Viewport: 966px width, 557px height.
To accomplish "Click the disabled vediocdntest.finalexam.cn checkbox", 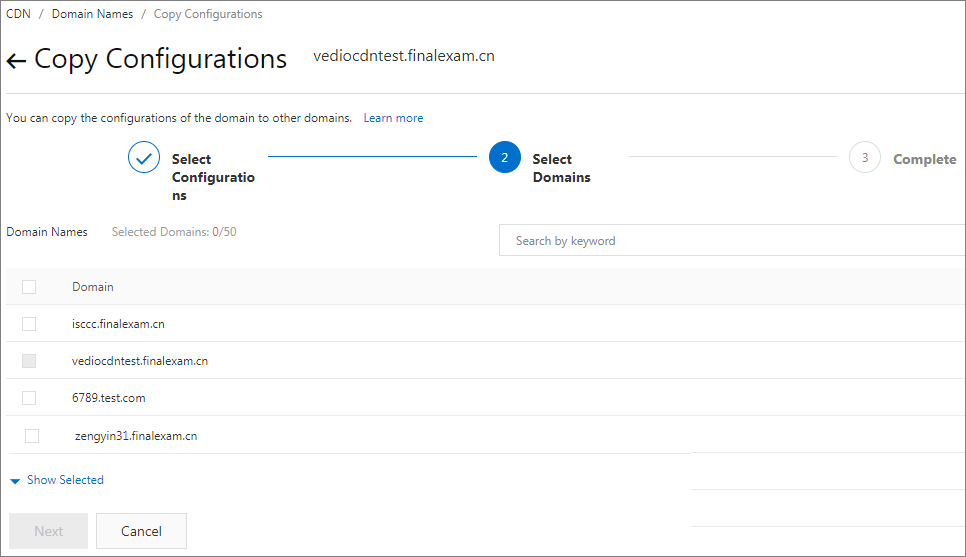I will point(29,360).
